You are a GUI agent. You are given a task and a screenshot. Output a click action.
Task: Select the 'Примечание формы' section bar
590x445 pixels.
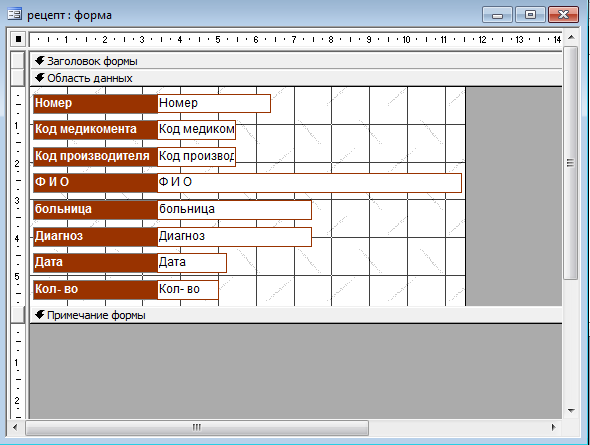coord(296,315)
